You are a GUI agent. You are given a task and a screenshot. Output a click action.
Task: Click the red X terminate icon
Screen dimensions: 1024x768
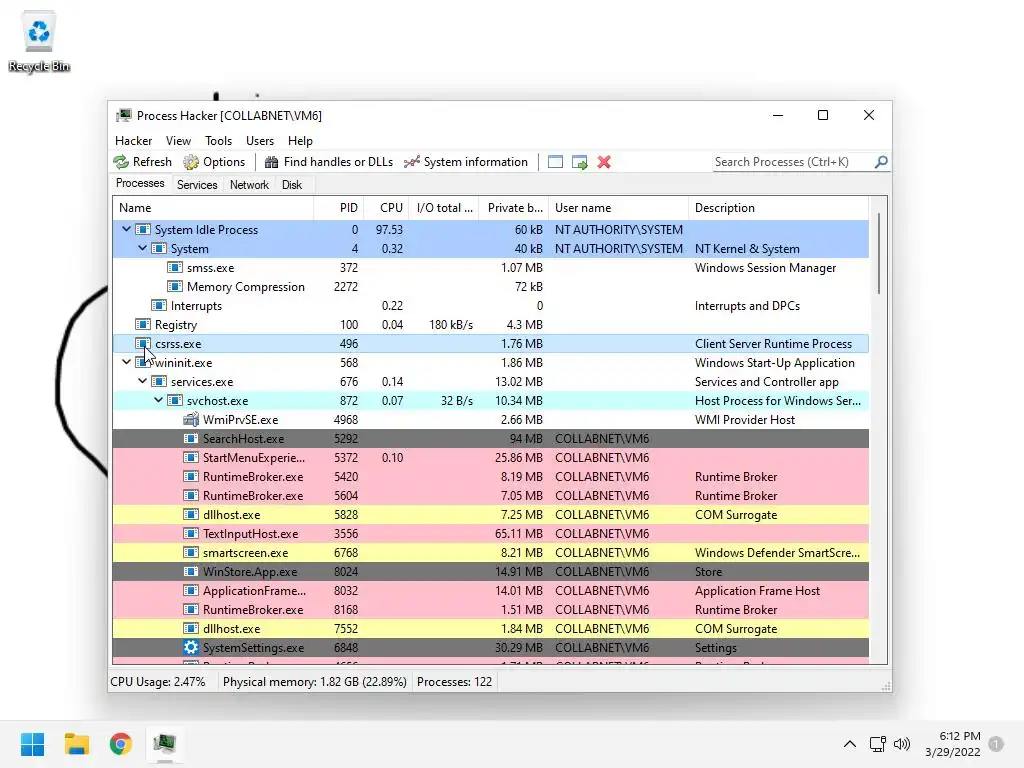(x=604, y=162)
